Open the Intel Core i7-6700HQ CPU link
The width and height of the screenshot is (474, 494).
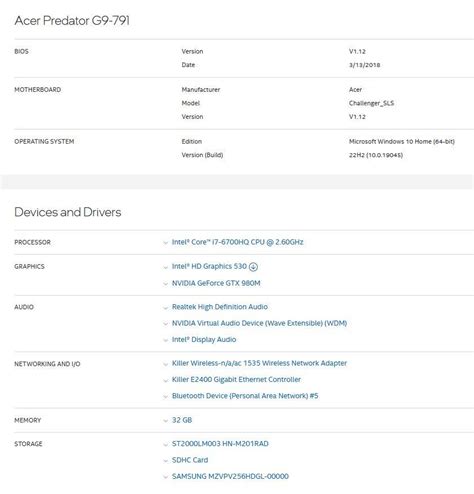point(238,242)
